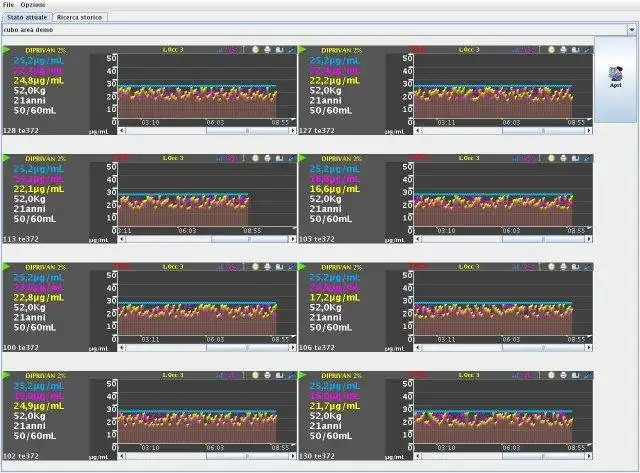This screenshot has width=640, height=473.
Task: Open the Opzioni menu
Action: click(33, 5)
